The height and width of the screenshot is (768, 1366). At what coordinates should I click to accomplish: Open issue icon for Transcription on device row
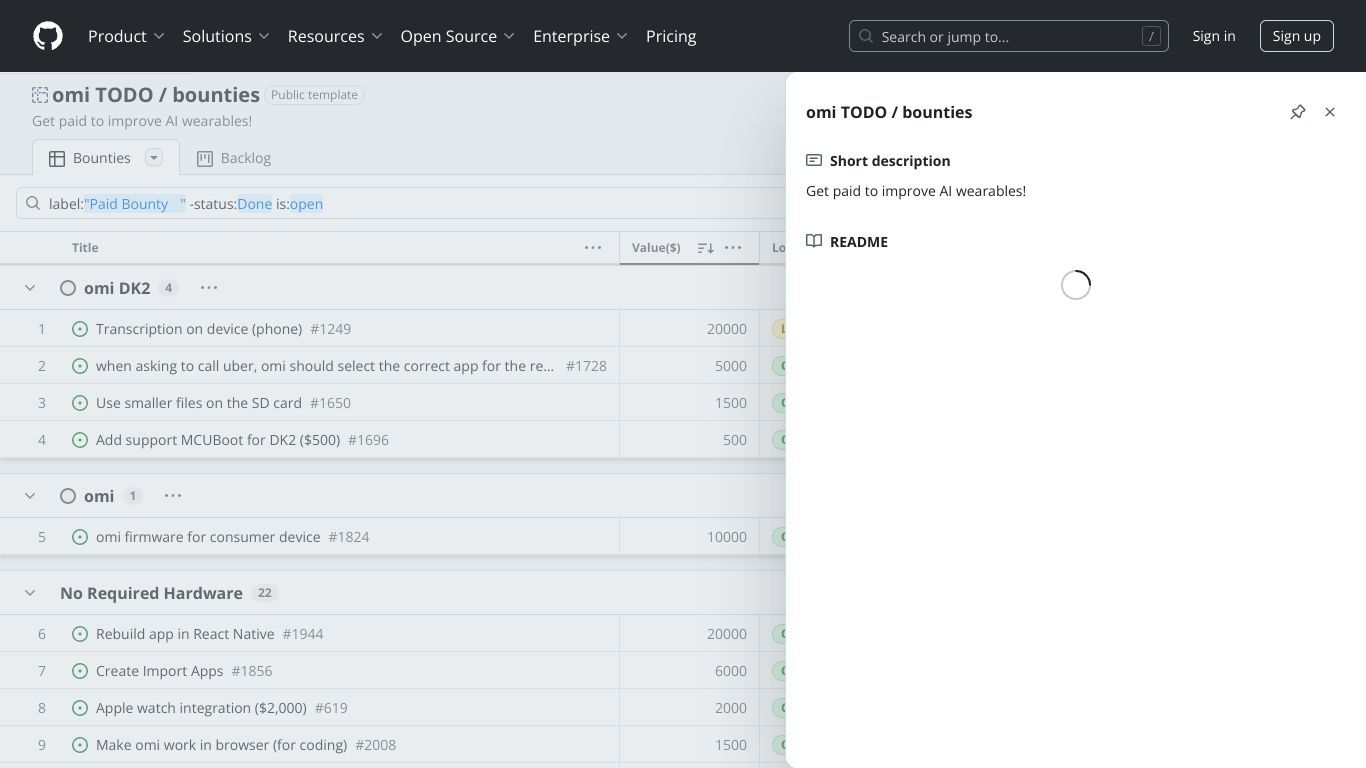click(x=80, y=329)
